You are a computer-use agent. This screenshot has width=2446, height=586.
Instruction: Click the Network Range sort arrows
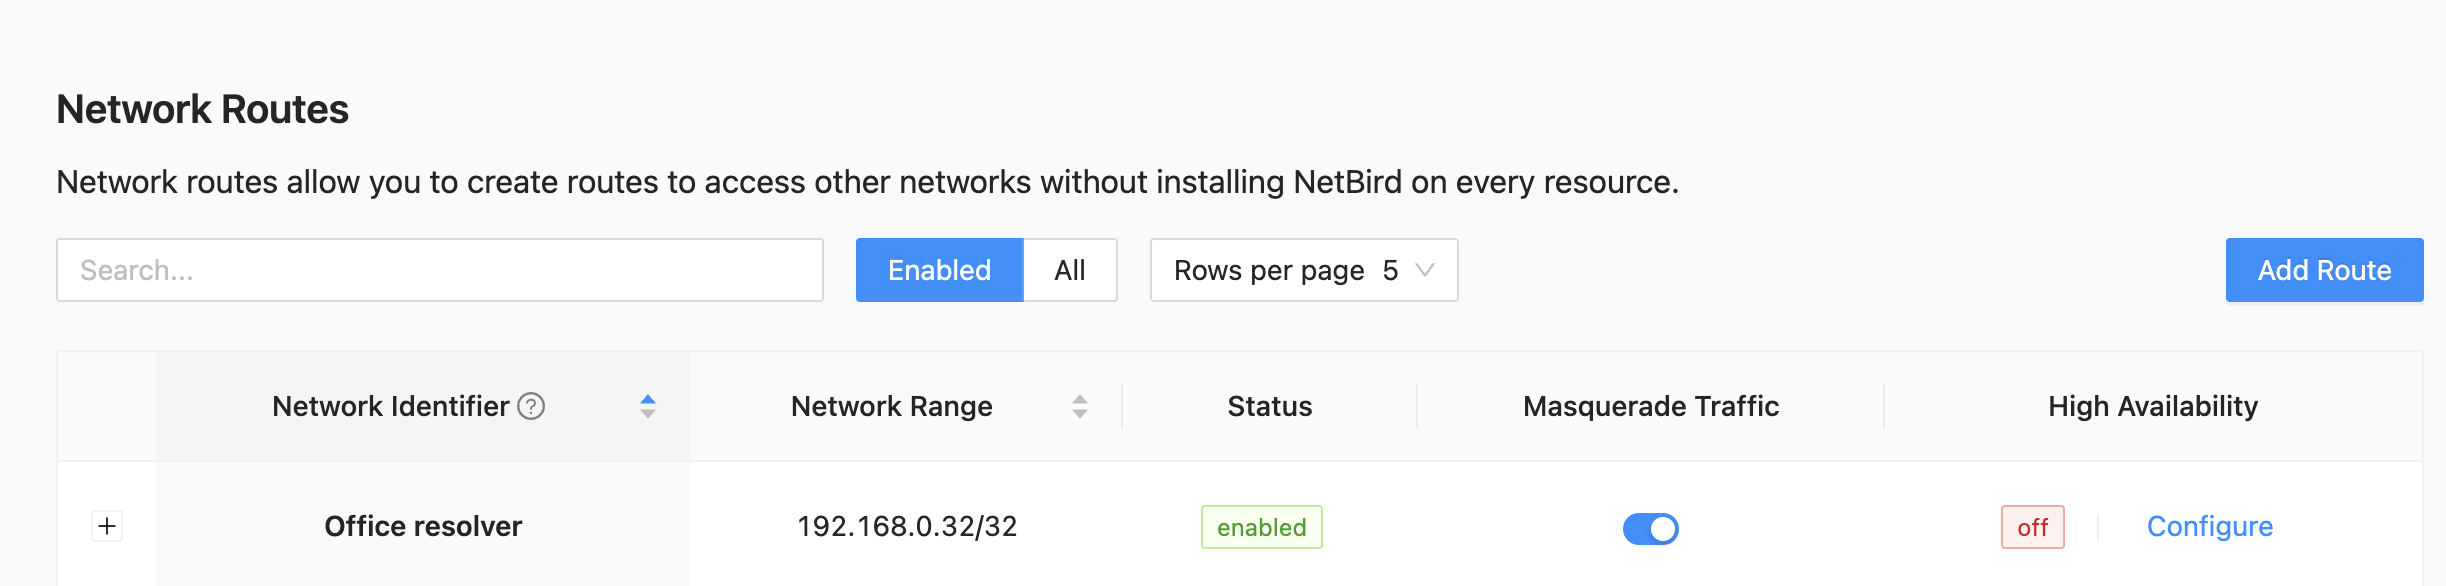[x=1080, y=406]
